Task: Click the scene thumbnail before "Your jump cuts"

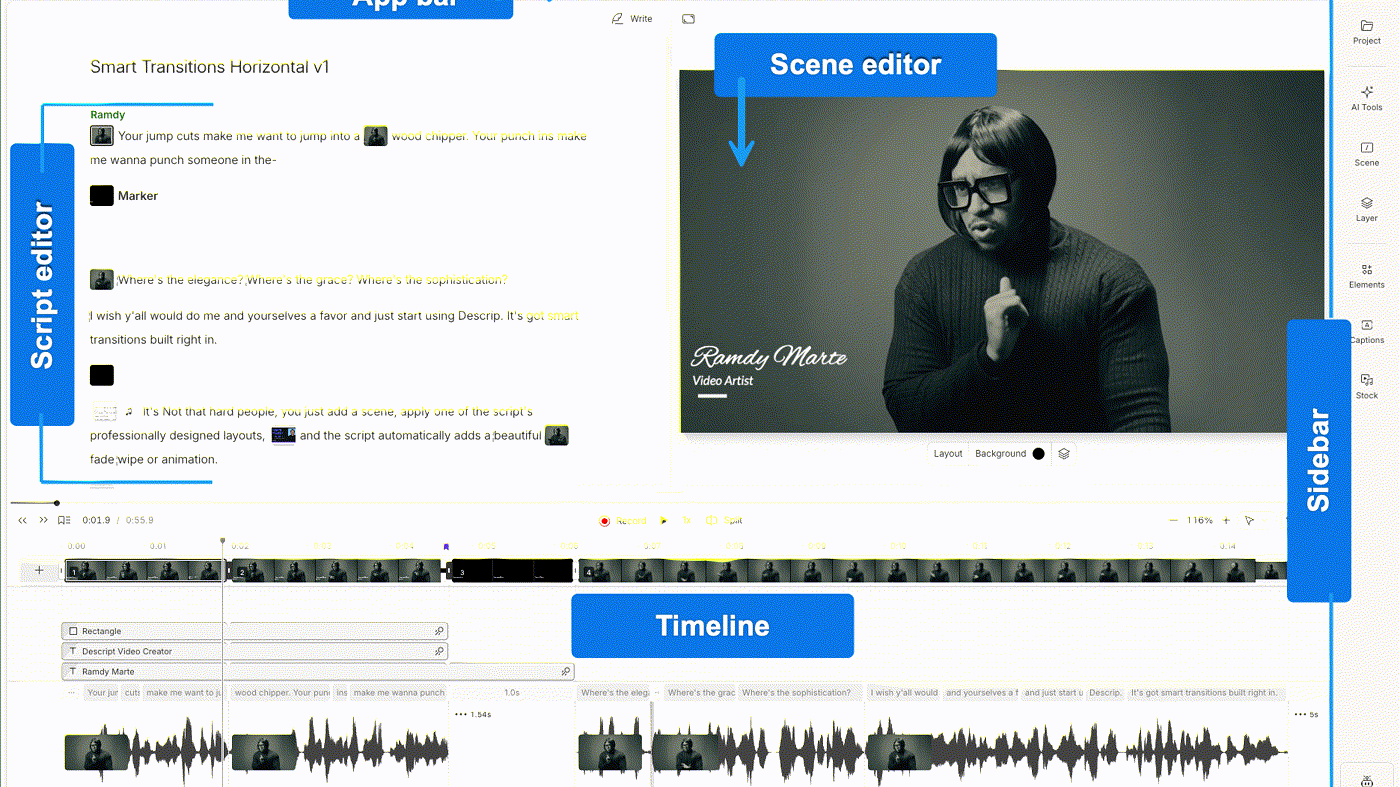Action: [102, 136]
